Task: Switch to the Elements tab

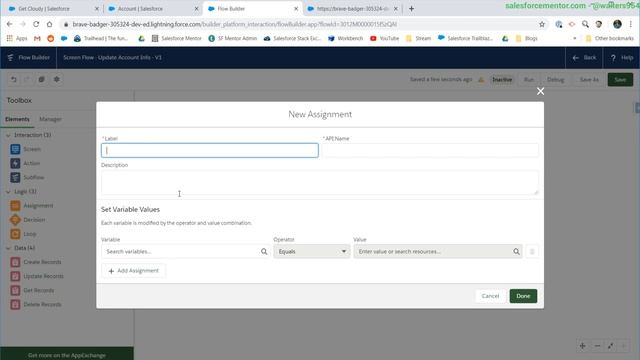Action: (x=17, y=119)
